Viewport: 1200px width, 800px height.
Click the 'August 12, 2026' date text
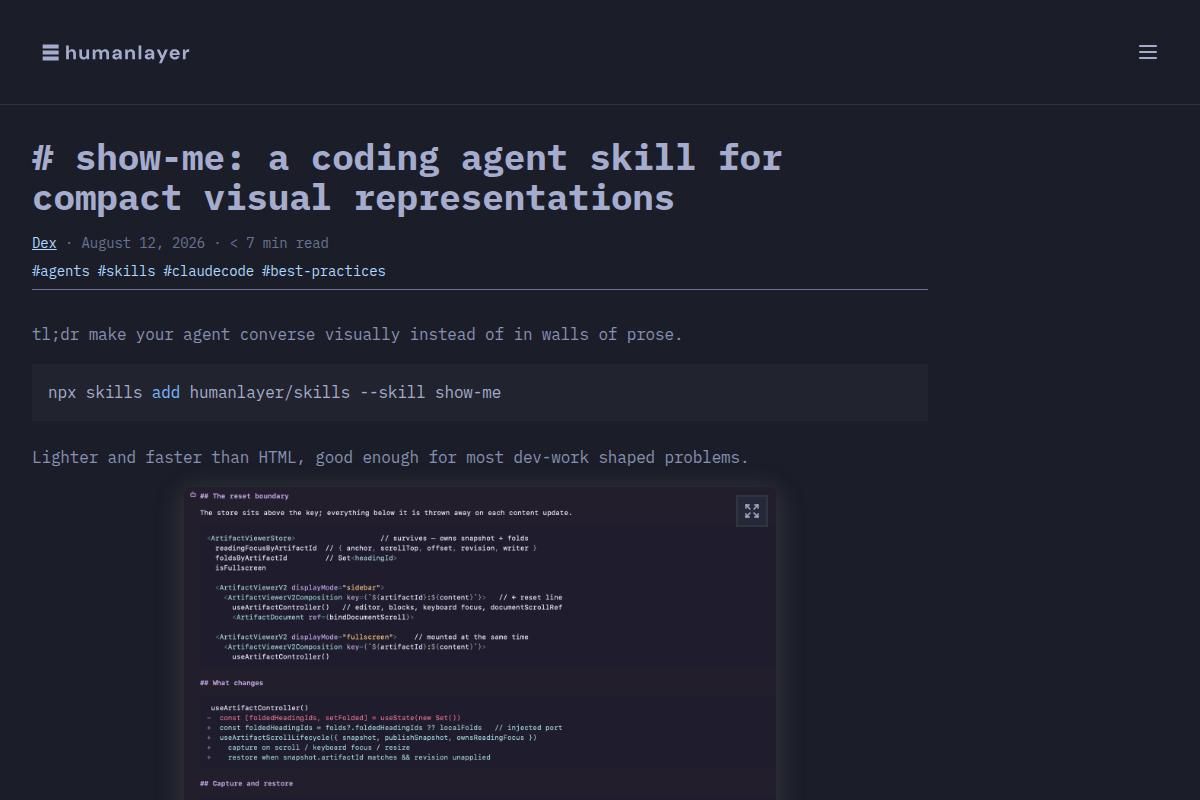click(x=143, y=243)
